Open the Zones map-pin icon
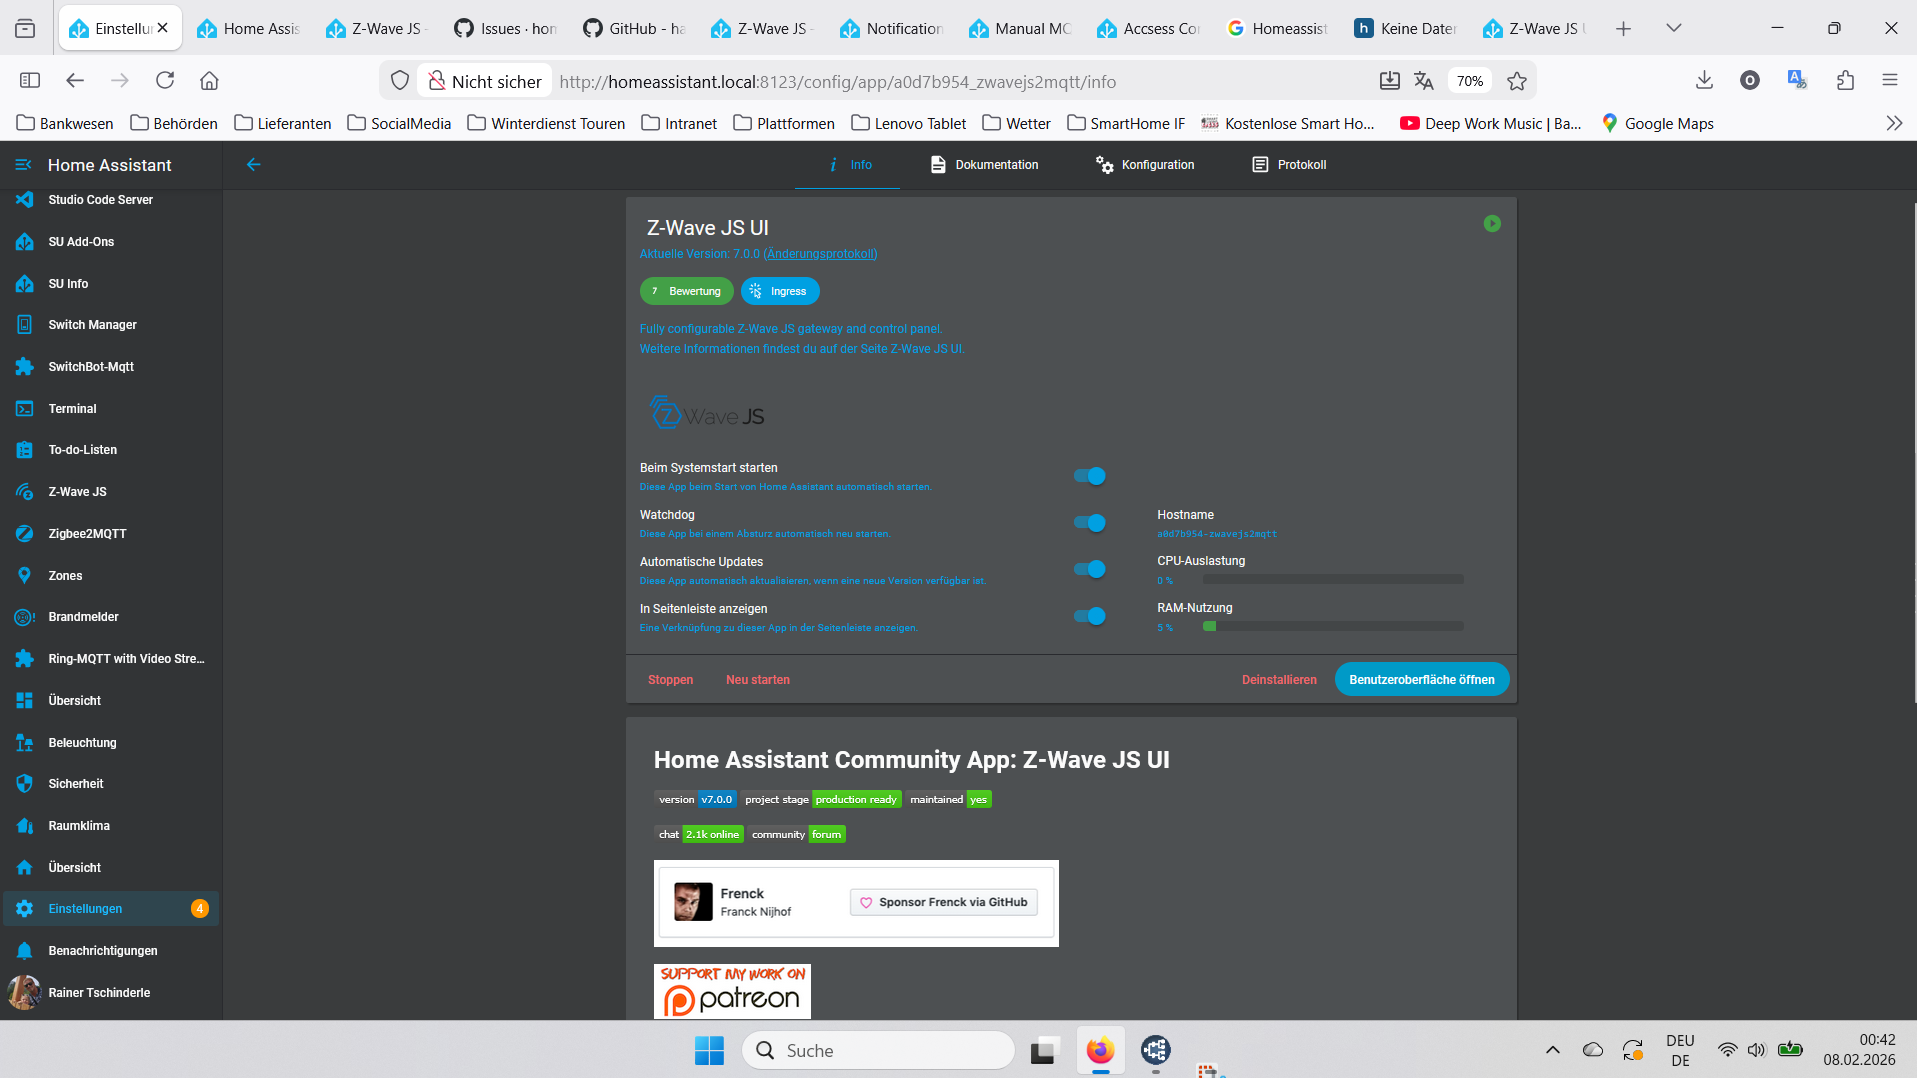The image size is (1917, 1078). [x=25, y=575]
